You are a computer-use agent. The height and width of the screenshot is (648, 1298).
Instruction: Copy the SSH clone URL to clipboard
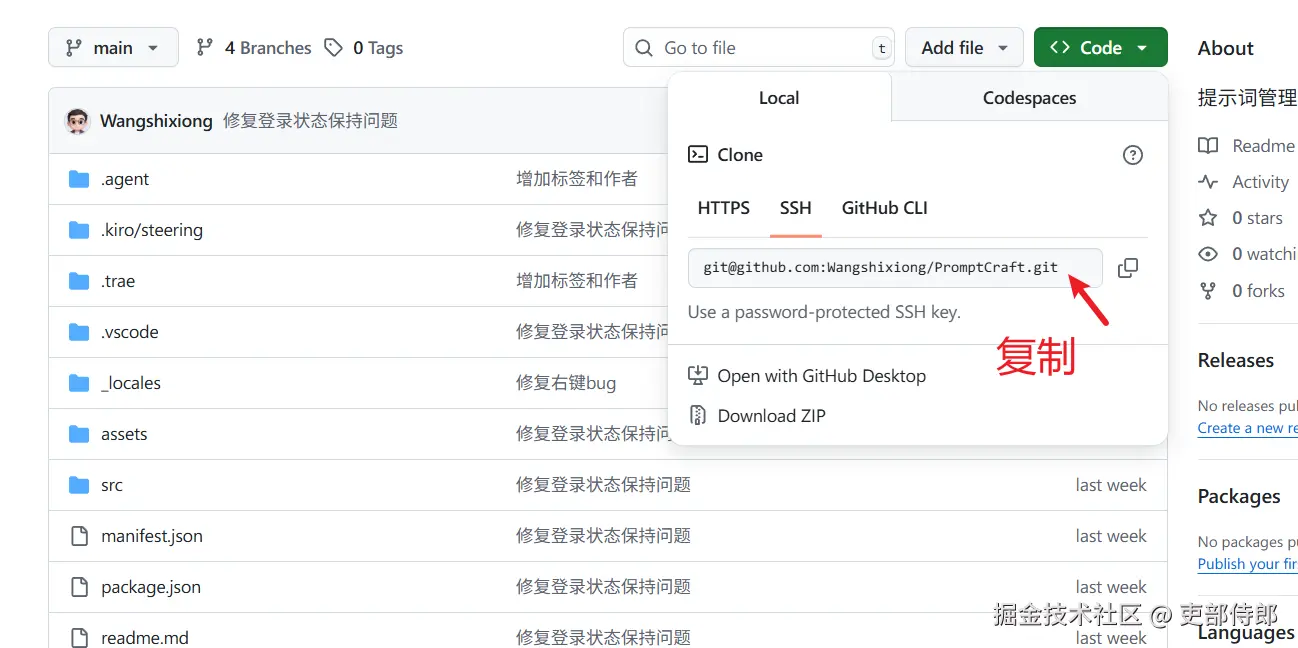point(1127,268)
